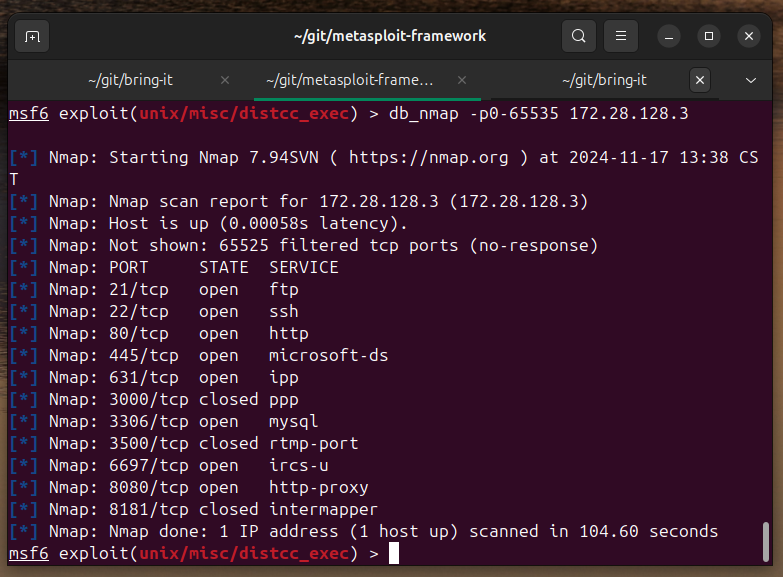
Task: Click the '8080/tcp' port entry
Action: pyautogui.click(x=149, y=488)
